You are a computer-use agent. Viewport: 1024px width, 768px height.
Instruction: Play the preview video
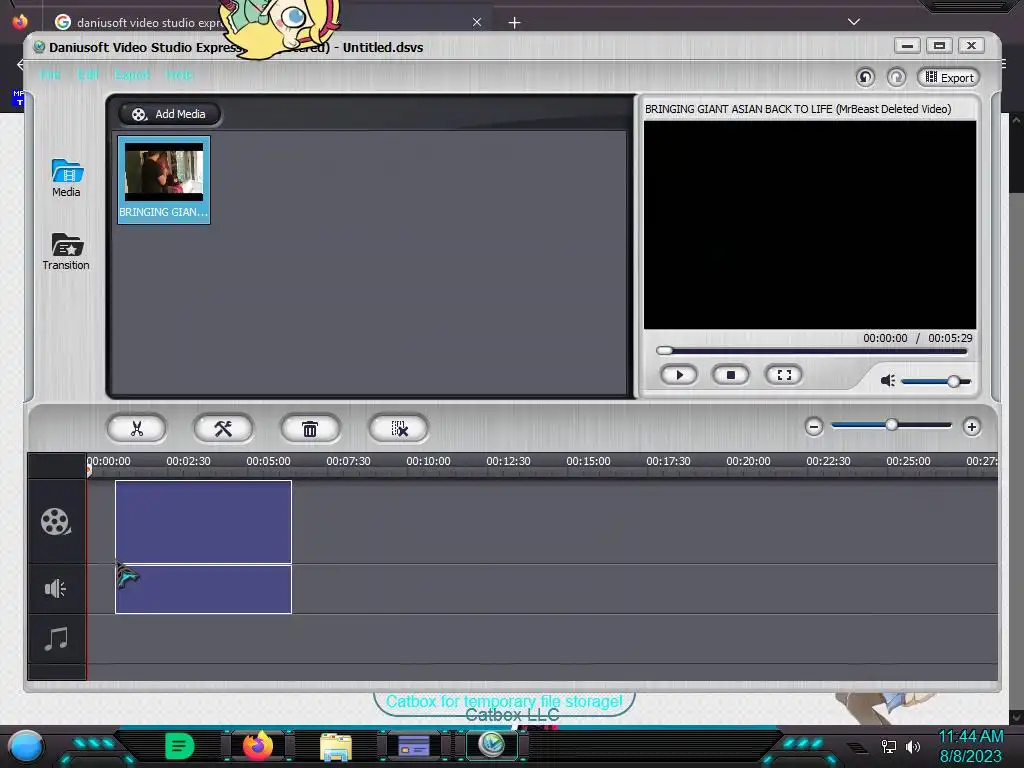pos(679,375)
